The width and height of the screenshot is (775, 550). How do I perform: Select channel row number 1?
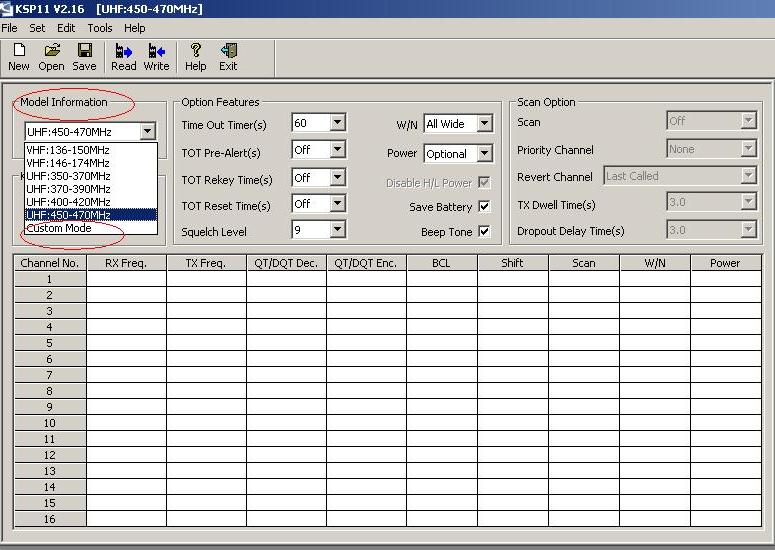click(50, 279)
